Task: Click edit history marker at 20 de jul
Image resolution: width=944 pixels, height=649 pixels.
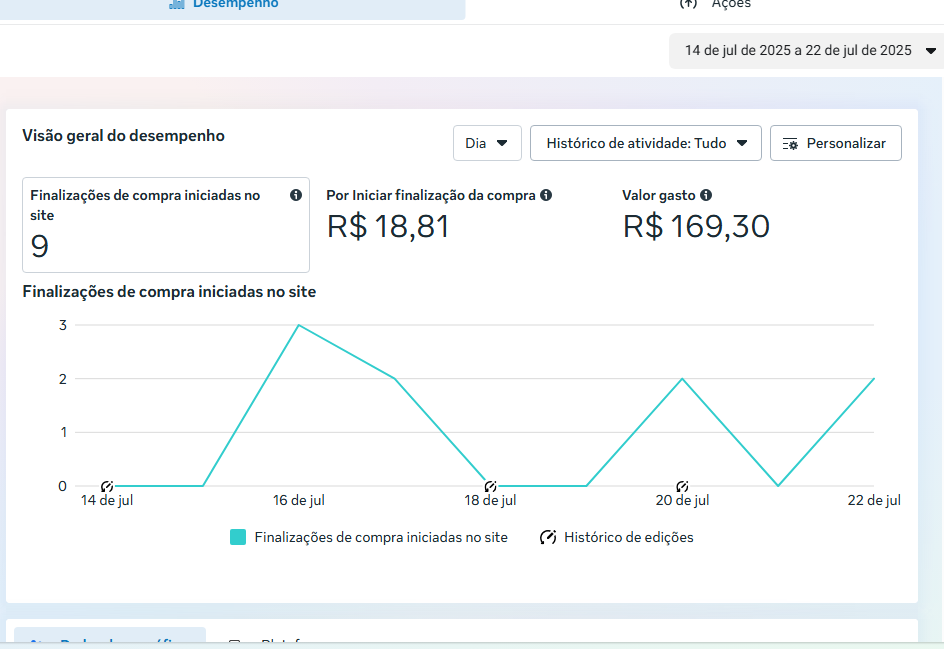Action: 682,486
